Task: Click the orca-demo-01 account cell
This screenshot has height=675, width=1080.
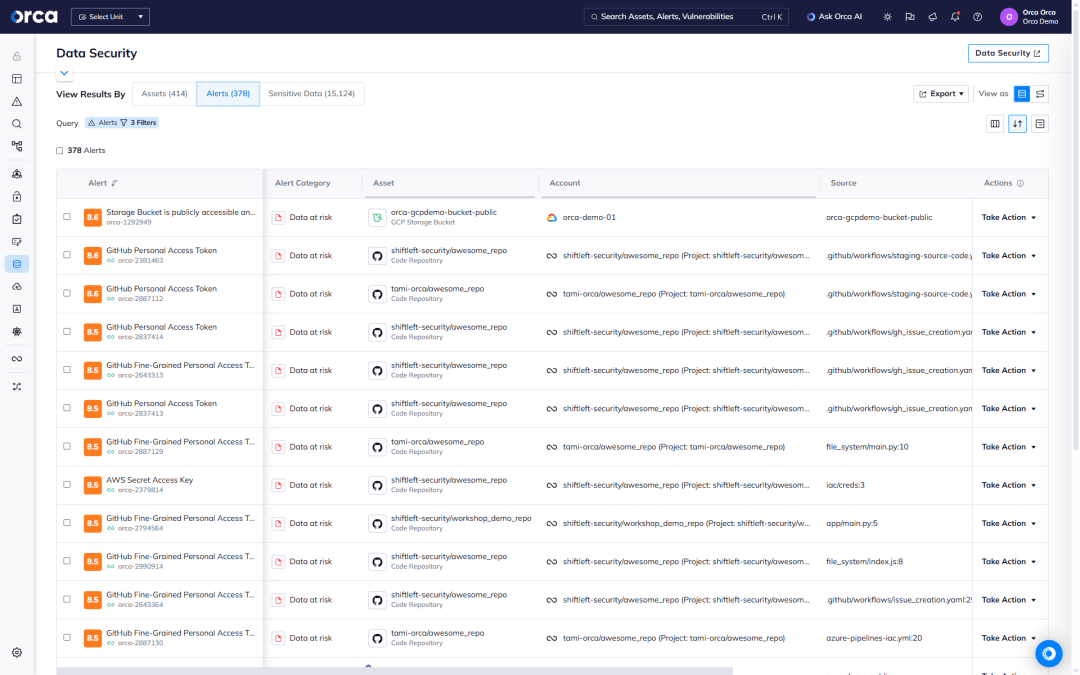Action: click(x=589, y=218)
